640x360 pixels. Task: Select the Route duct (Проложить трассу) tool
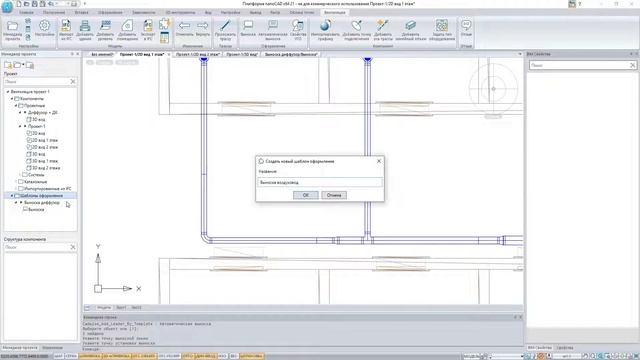[x=225, y=31]
